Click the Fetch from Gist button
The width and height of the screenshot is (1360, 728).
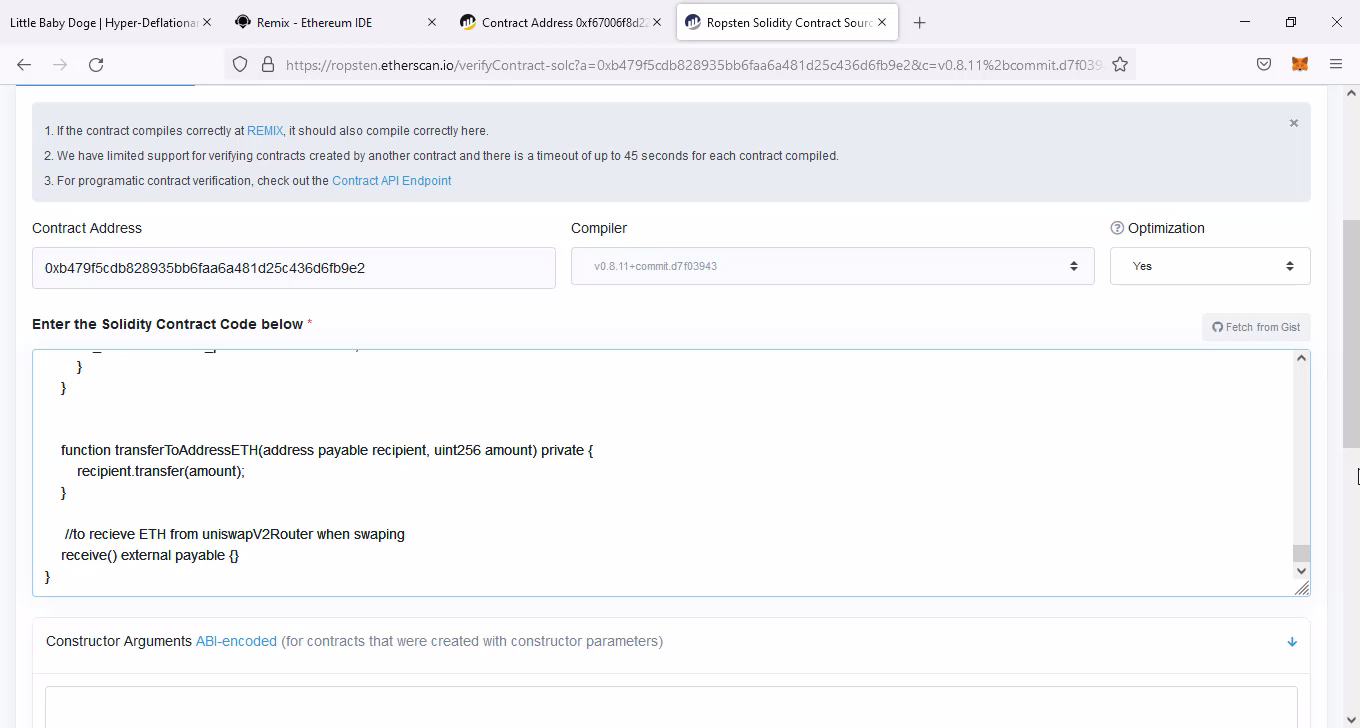1256,327
